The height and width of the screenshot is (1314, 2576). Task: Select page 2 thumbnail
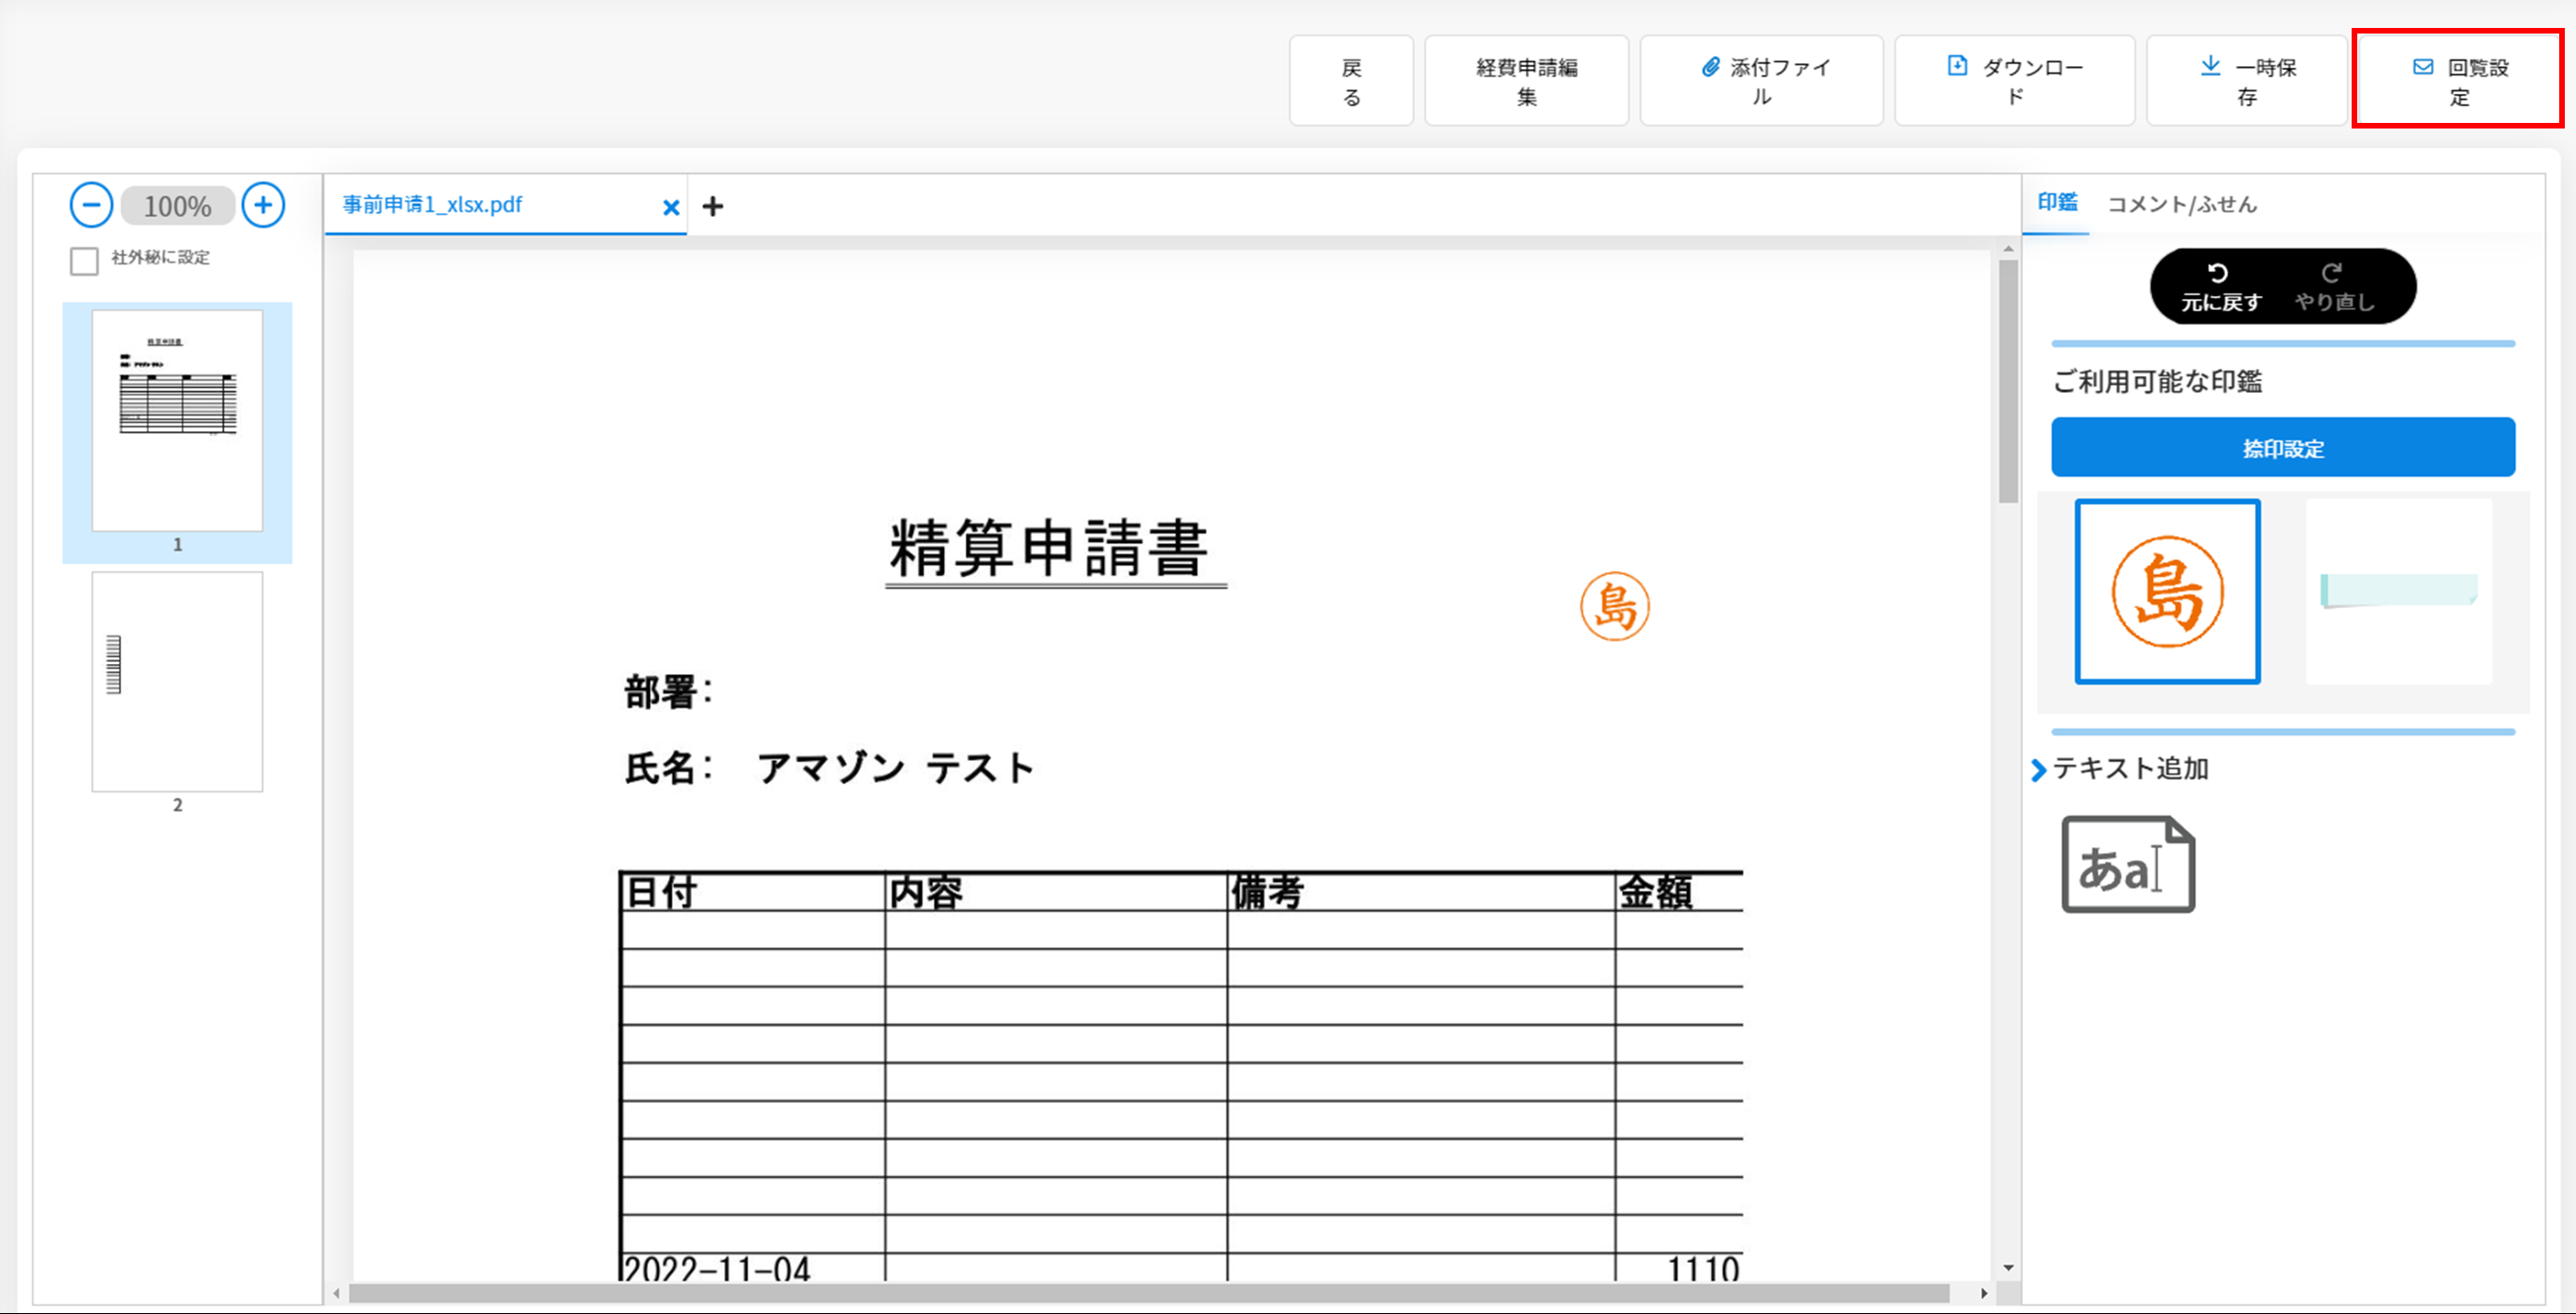[177, 681]
